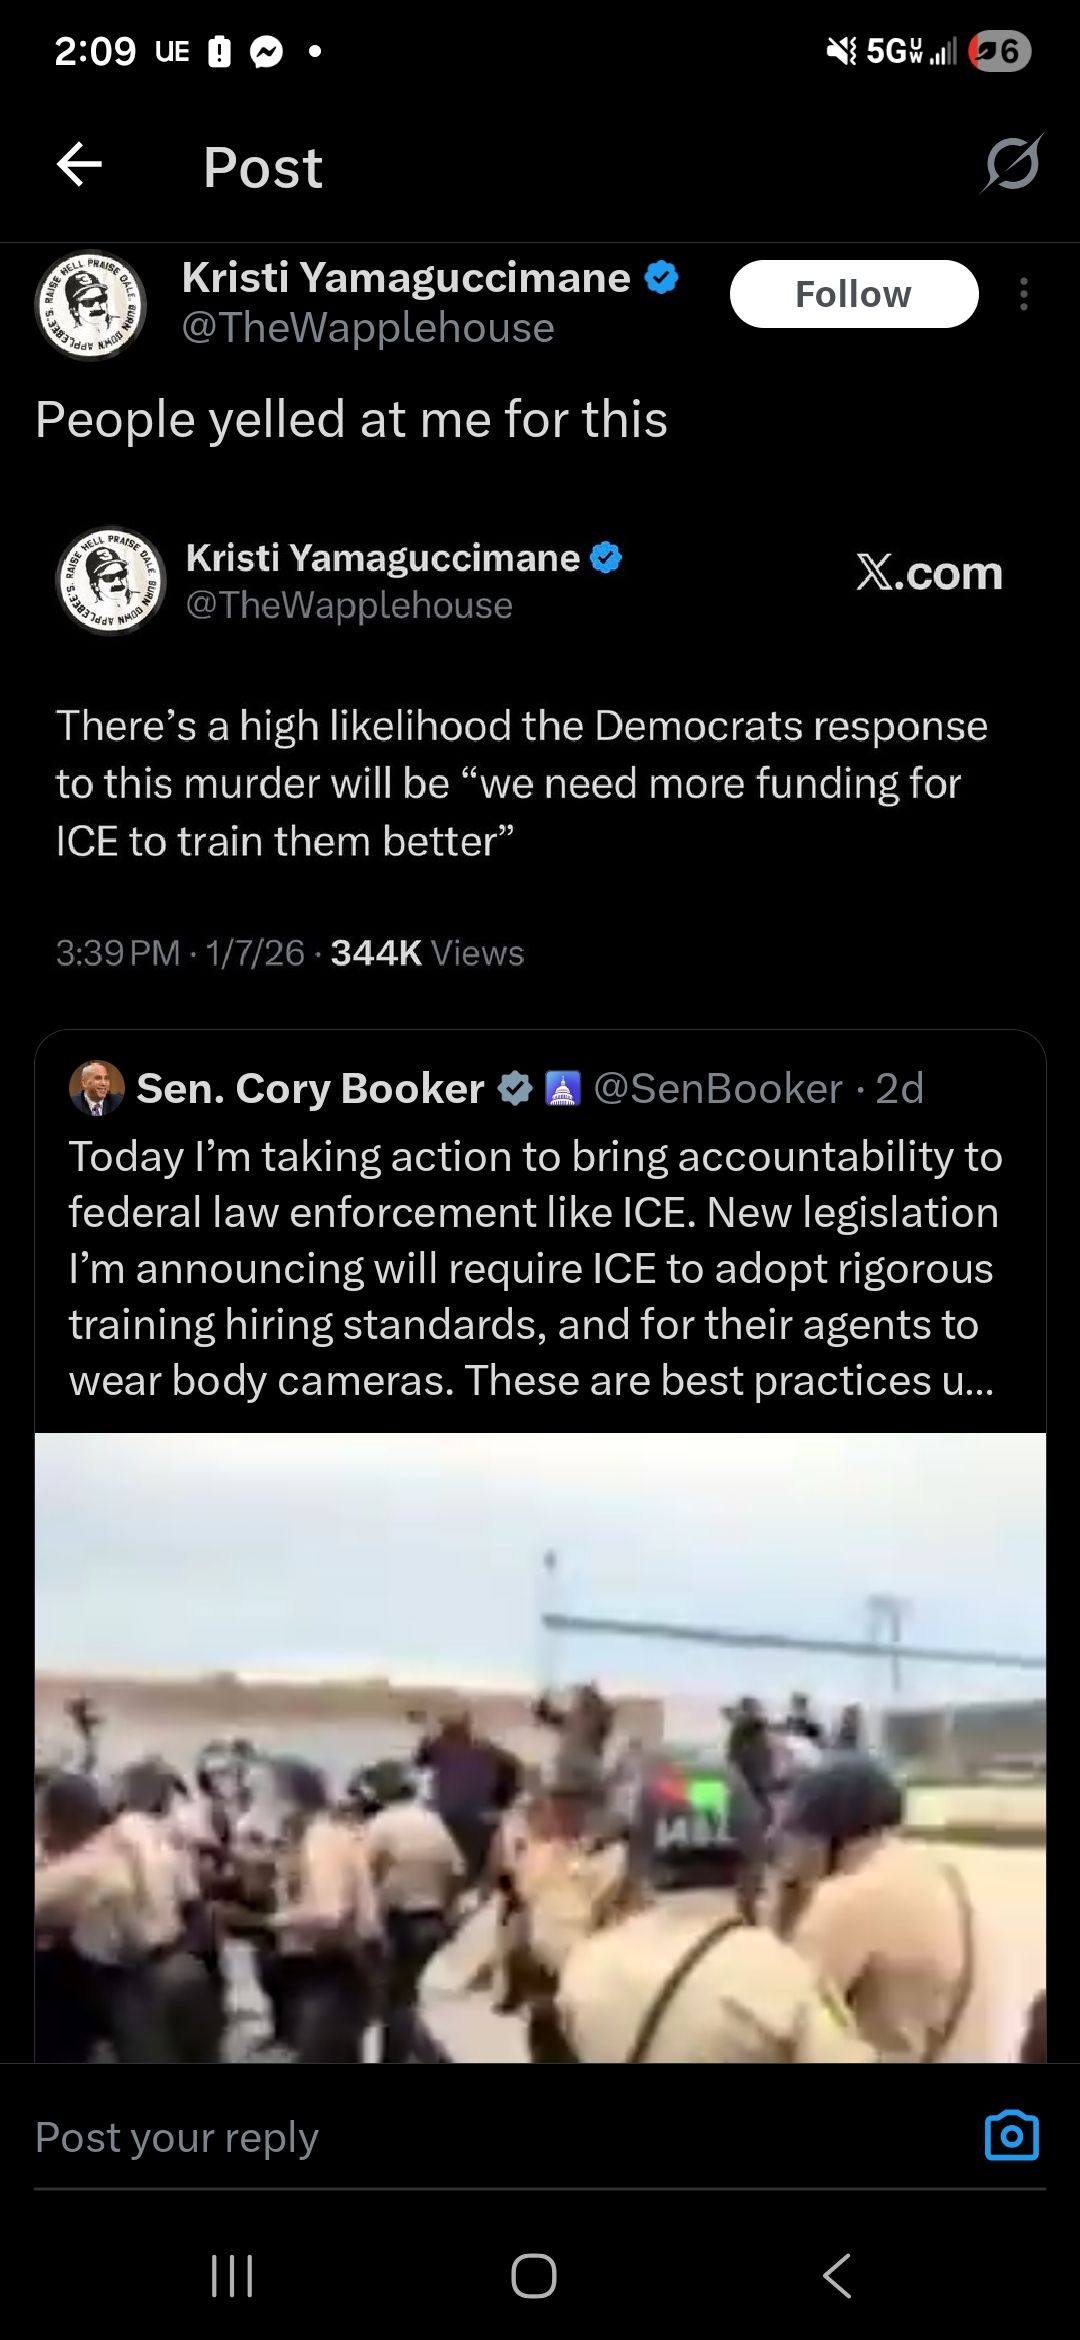
Task: Tap the blue verified badge beside Kristi
Action: (661, 277)
